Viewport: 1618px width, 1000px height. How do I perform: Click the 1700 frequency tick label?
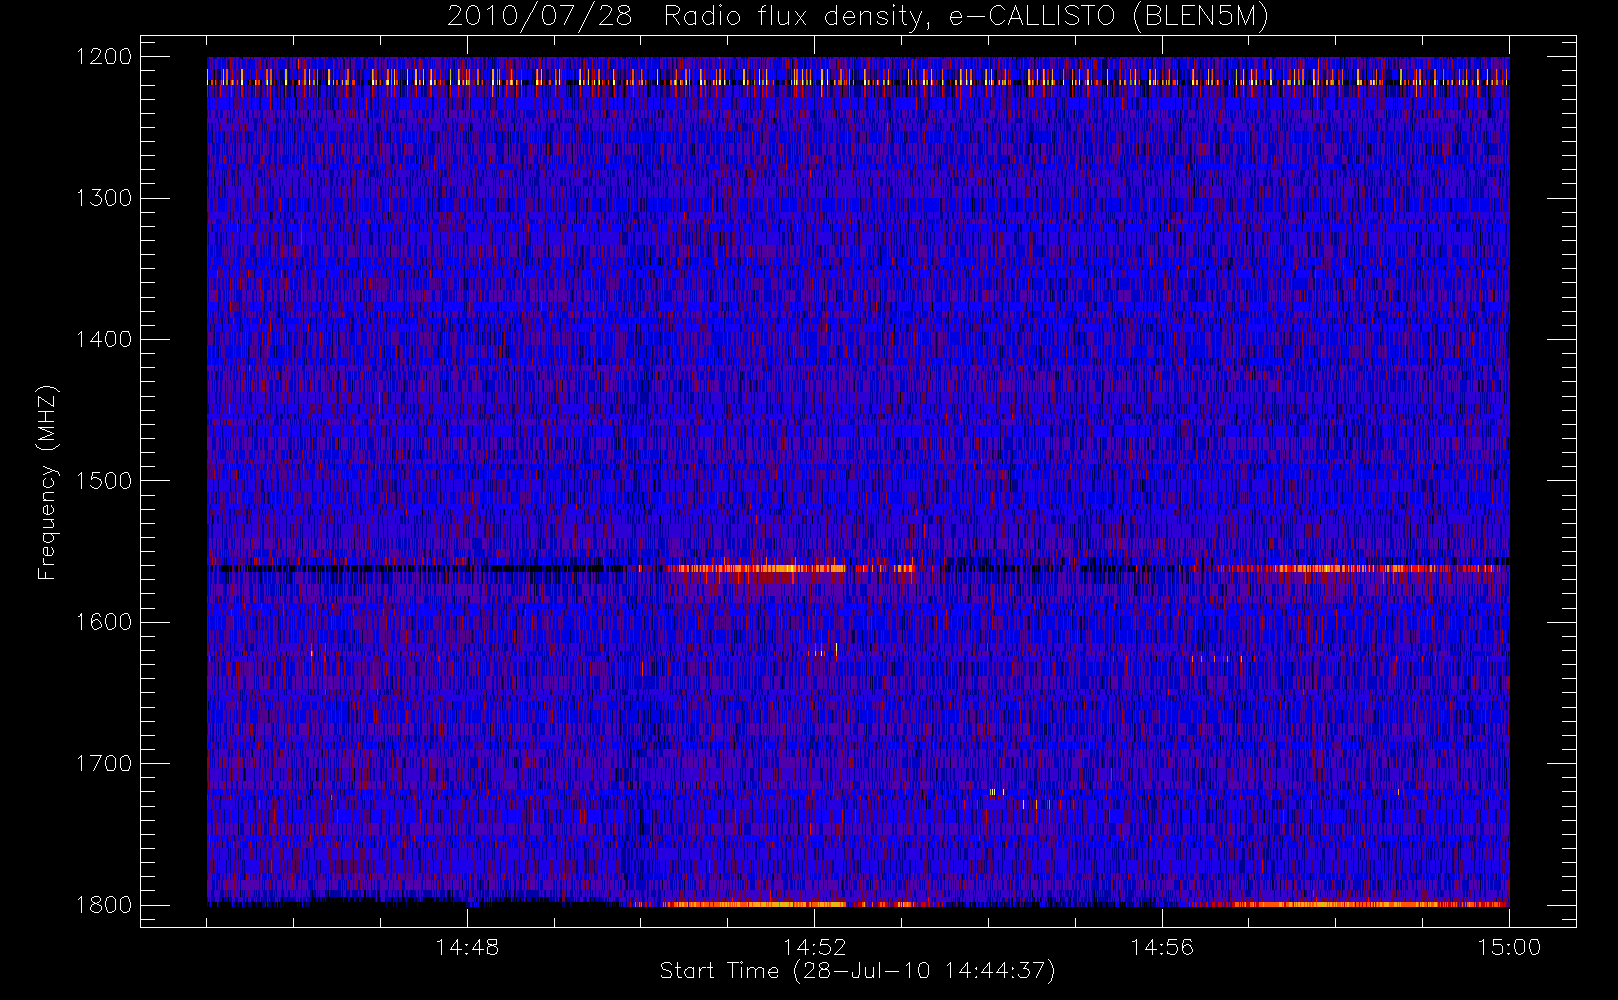point(104,763)
